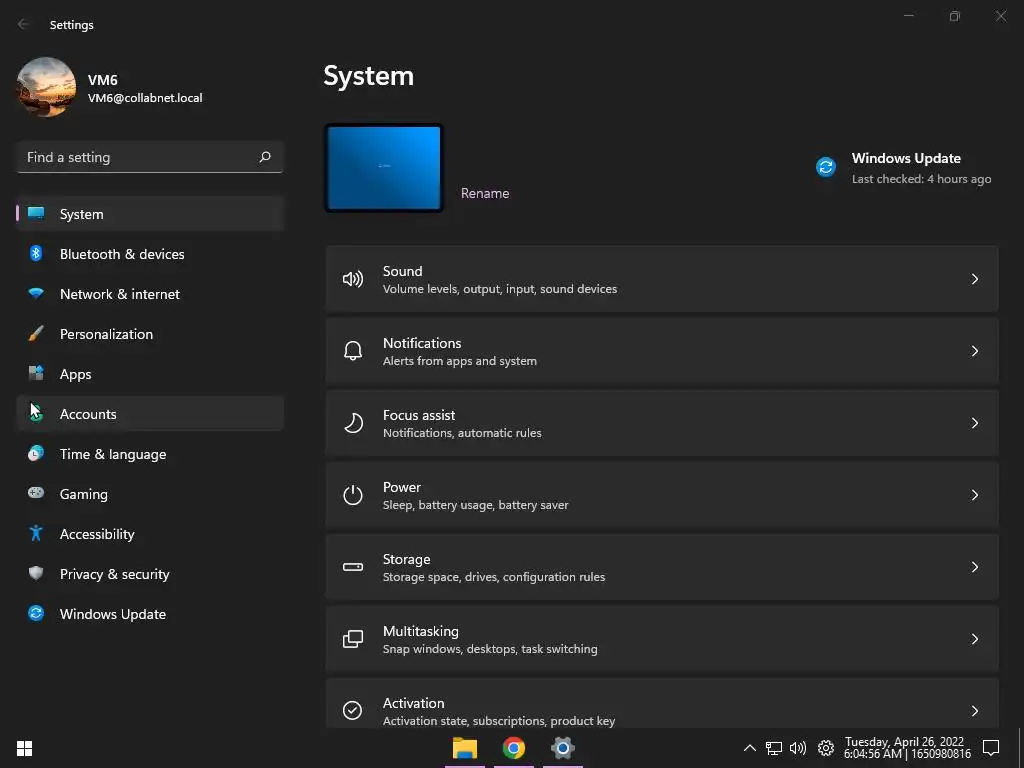The height and width of the screenshot is (768, 1024).
Task: Go back using the back arrow
Action: tap(23, 24)
